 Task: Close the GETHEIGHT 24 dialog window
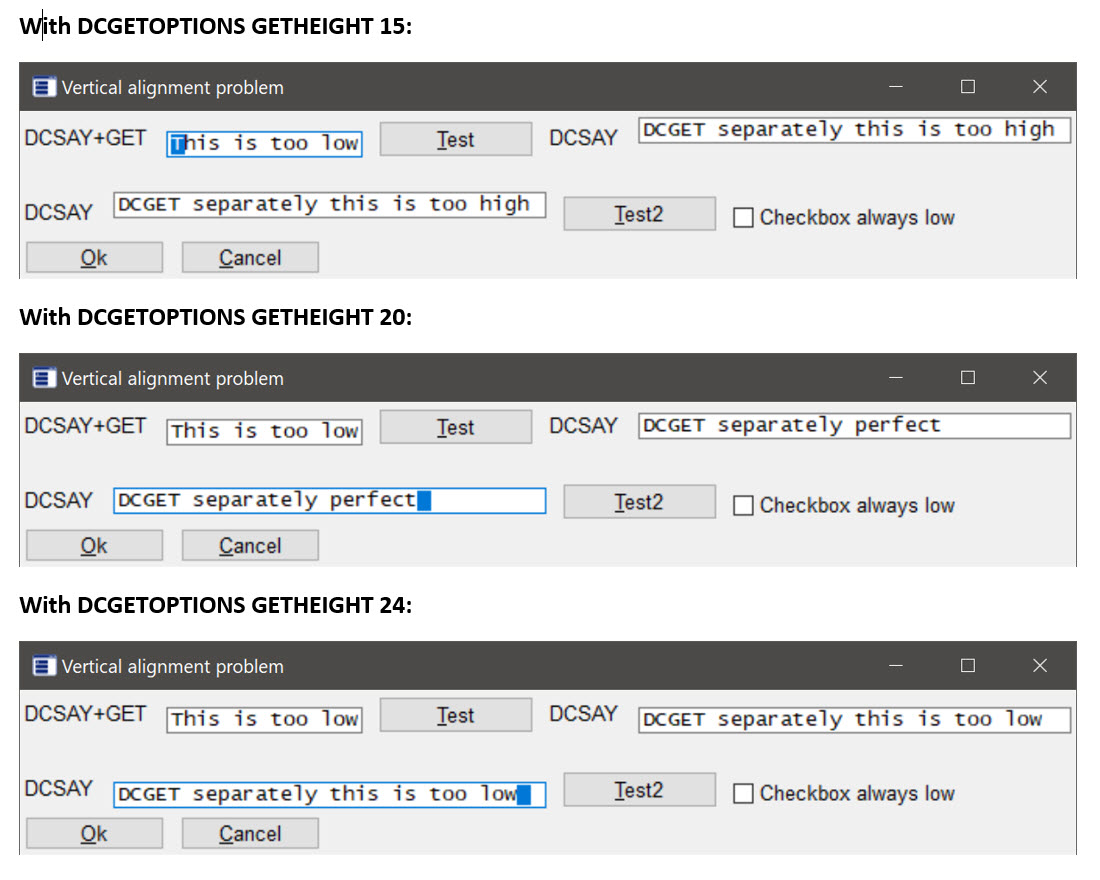1039,666
